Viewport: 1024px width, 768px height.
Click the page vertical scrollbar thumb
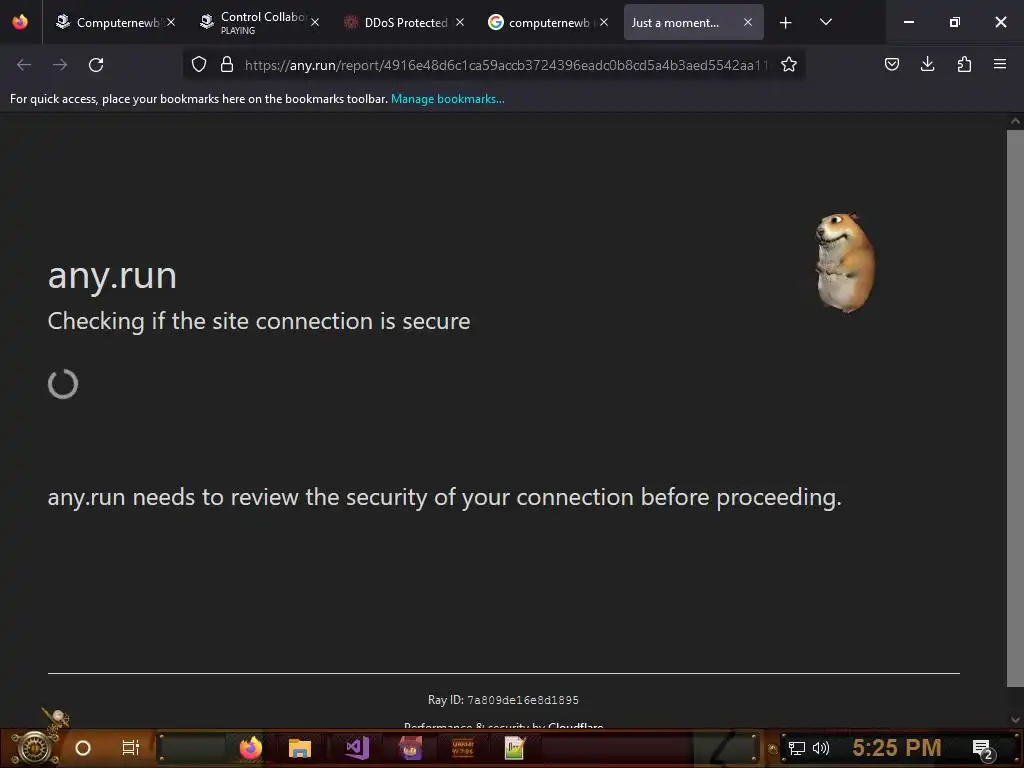(x=1015, y=408)
